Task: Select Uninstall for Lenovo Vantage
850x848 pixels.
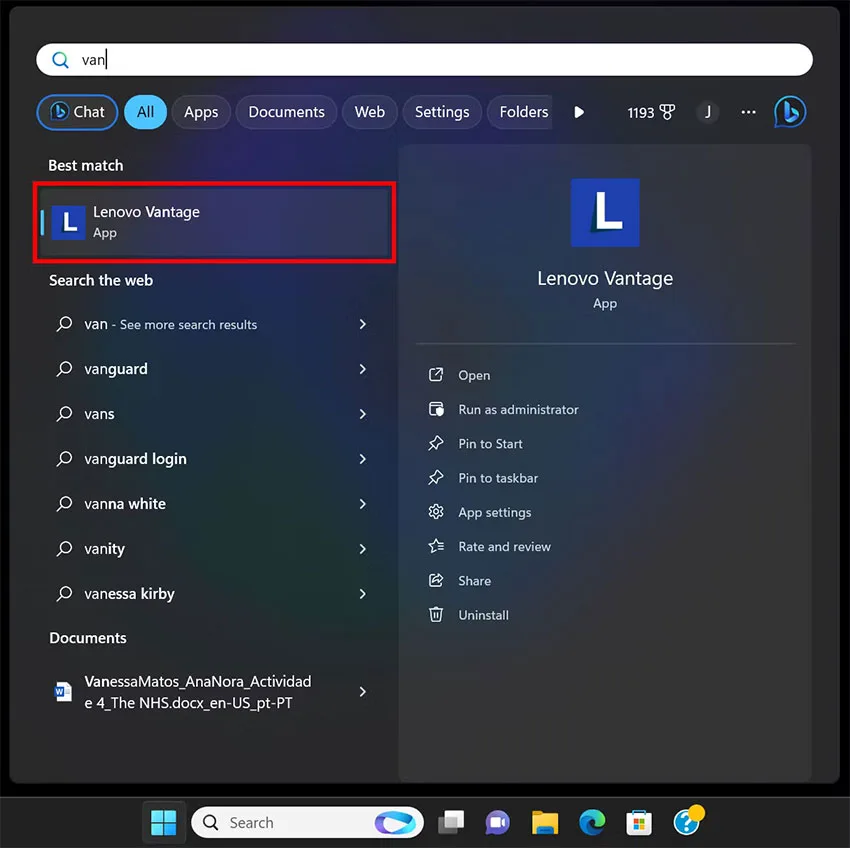Action: pyautogui.click(x=469, y=614)
